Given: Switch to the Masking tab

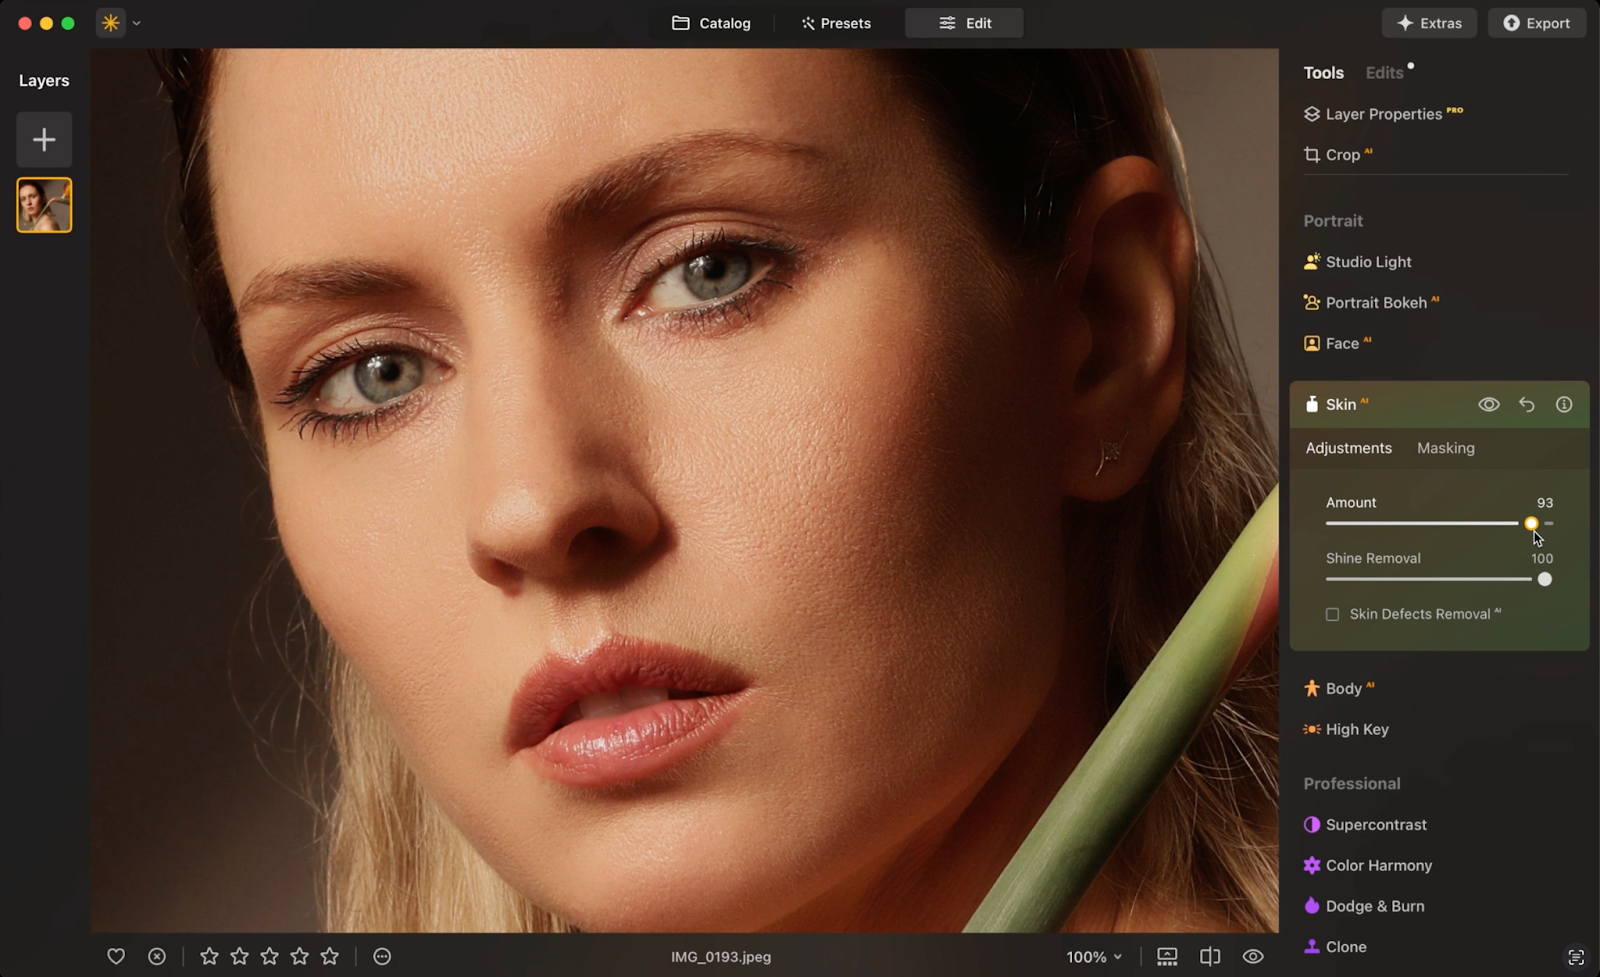Looking at the screenshot, I should coord(1445,448).
